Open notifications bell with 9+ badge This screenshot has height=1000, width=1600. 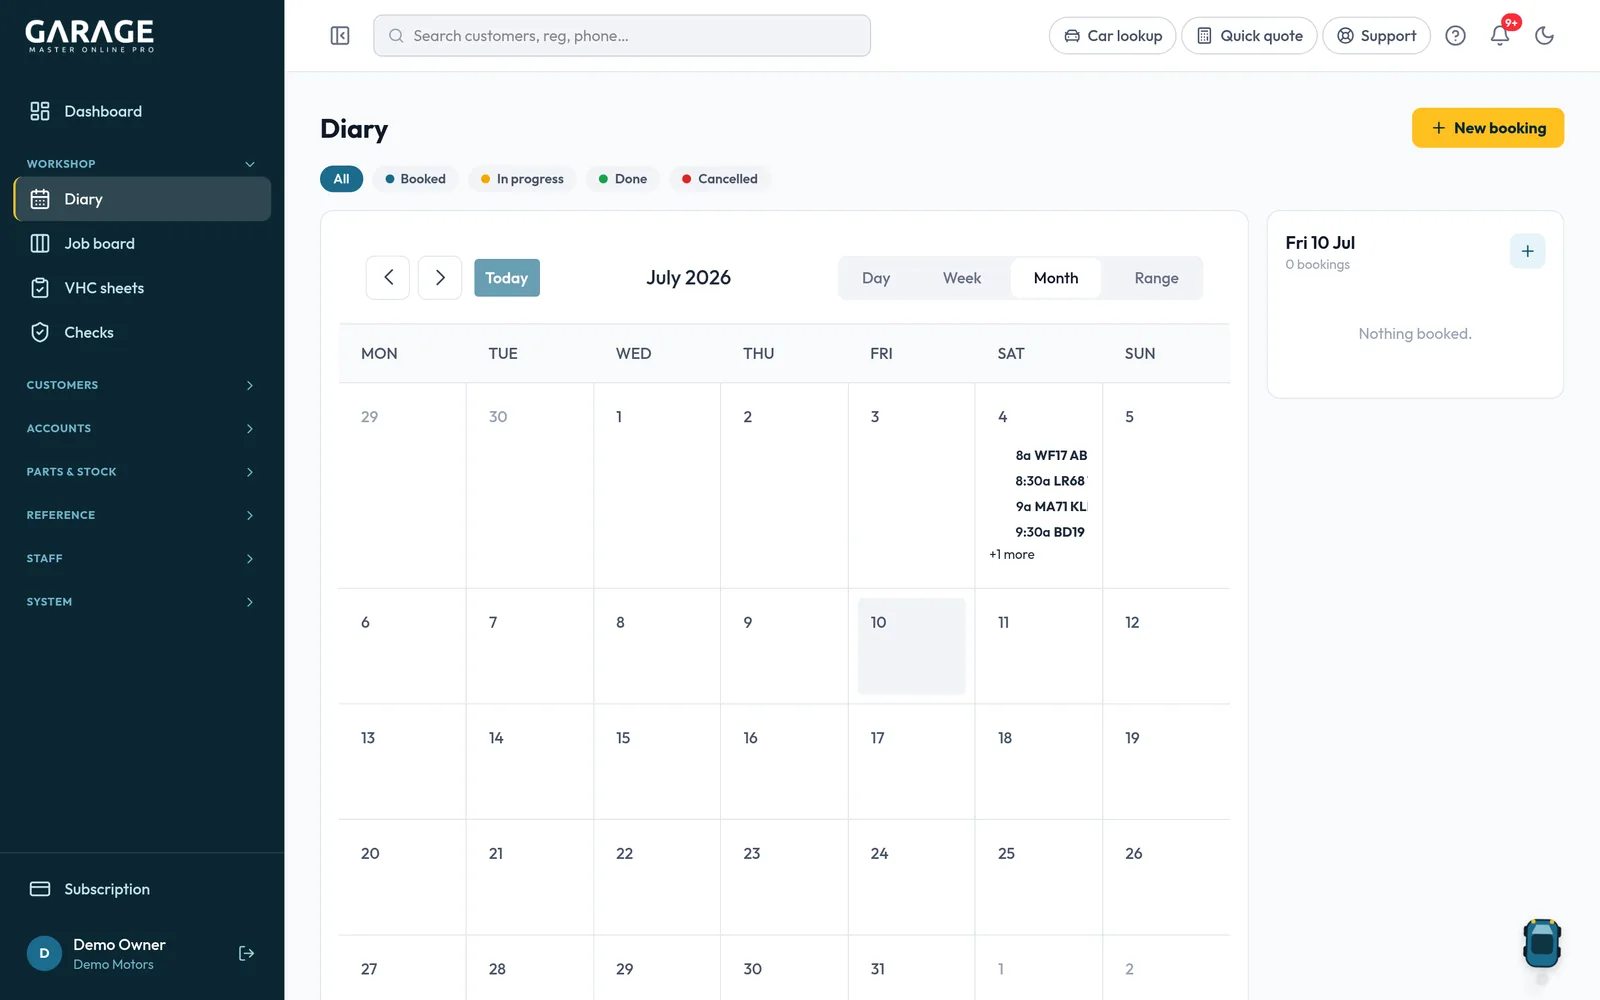click(x=1500, y=35)
